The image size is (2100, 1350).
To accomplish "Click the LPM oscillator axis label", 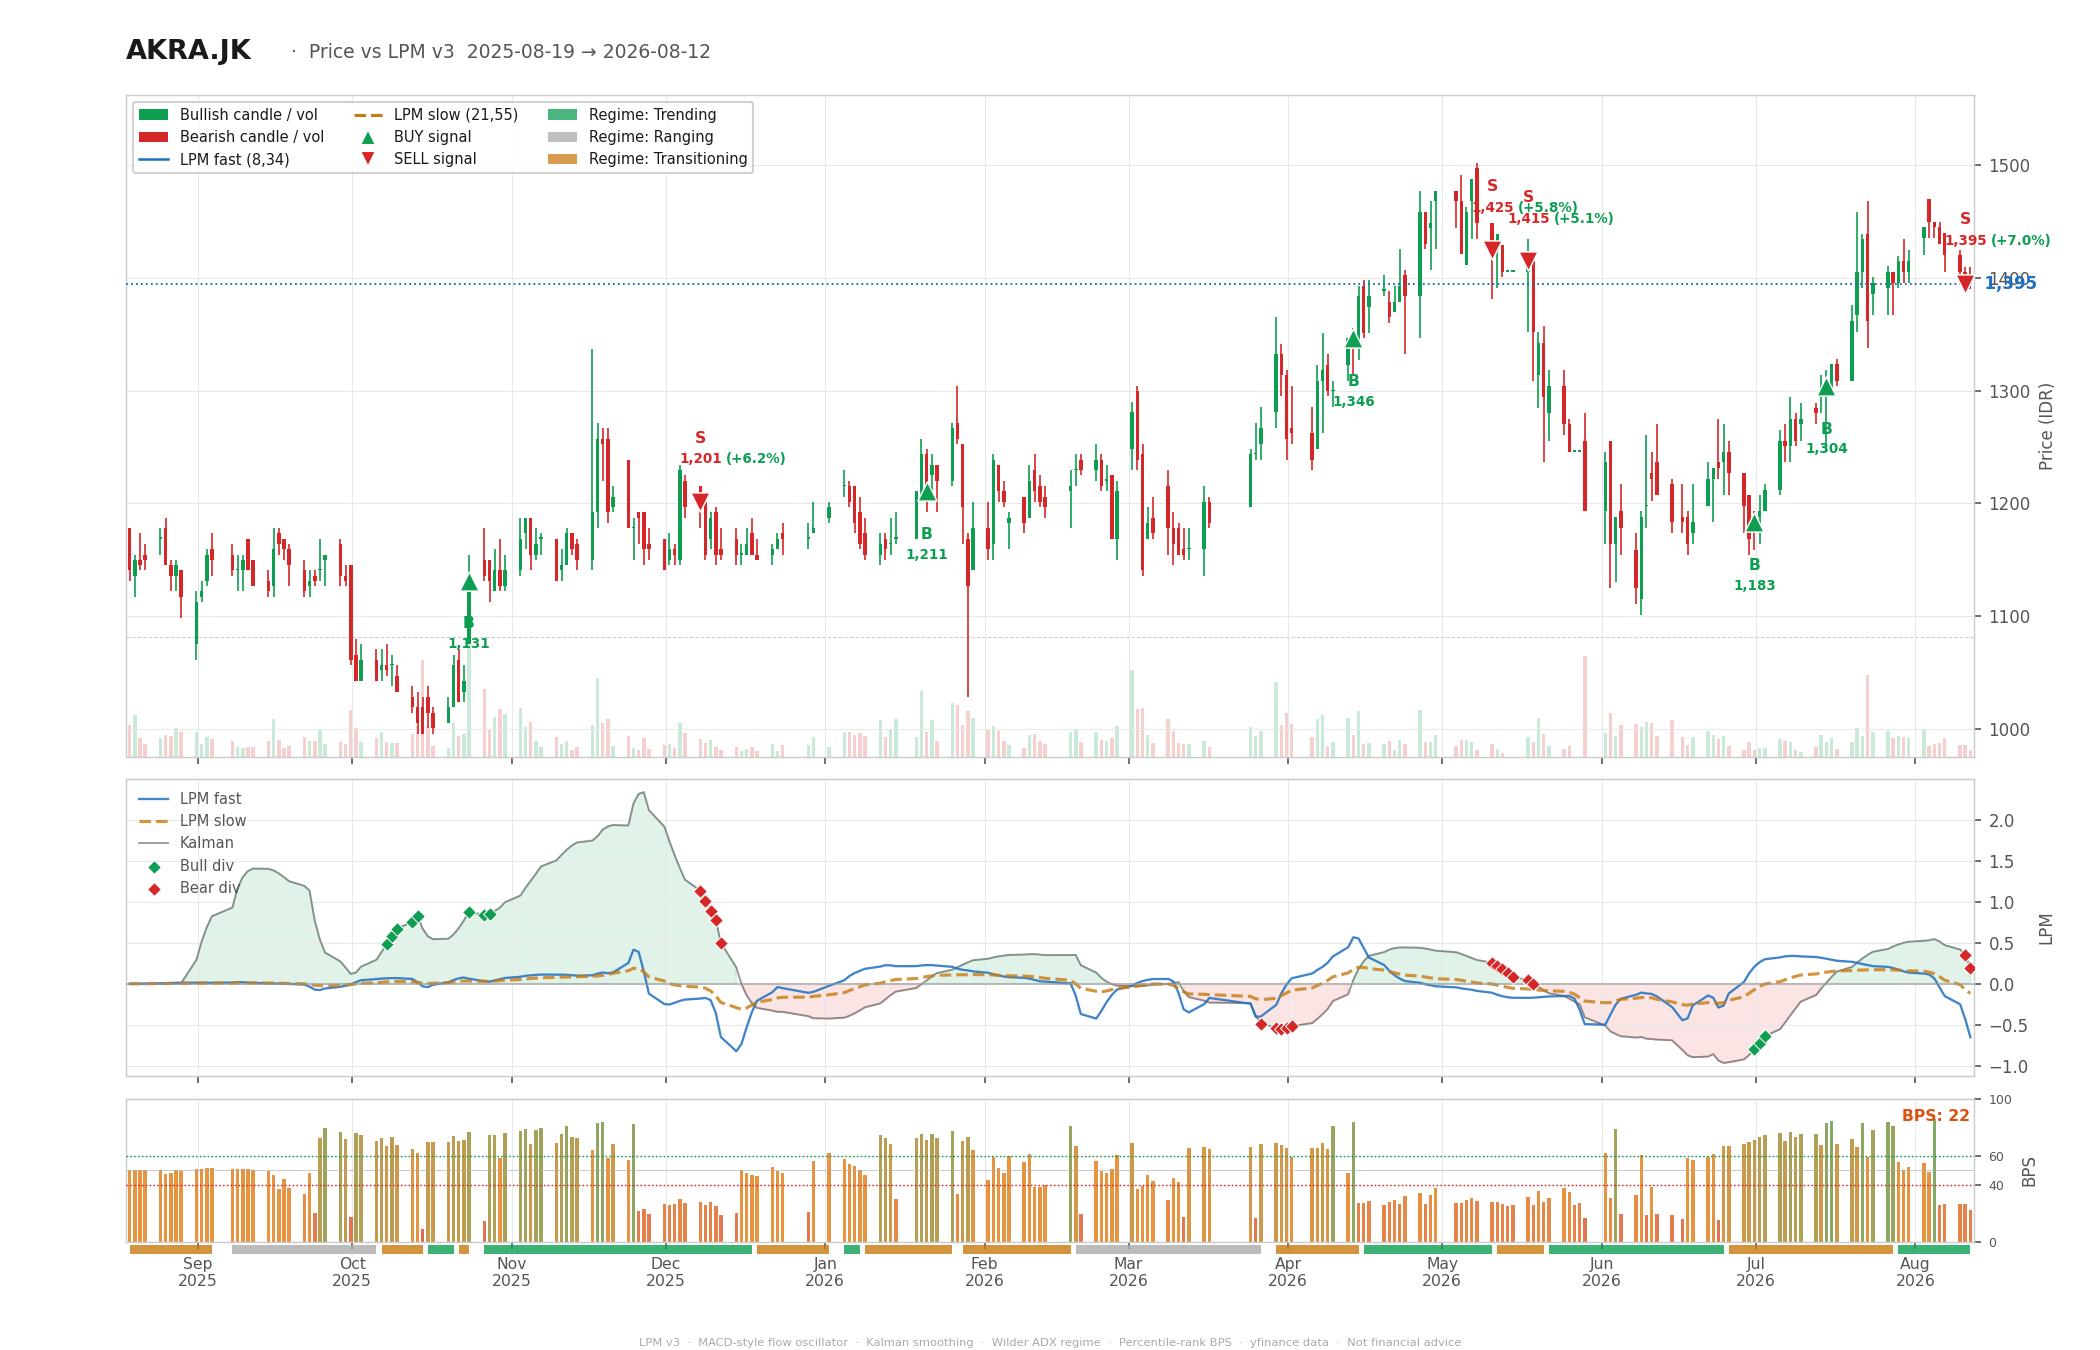I will coord(2045,929).
